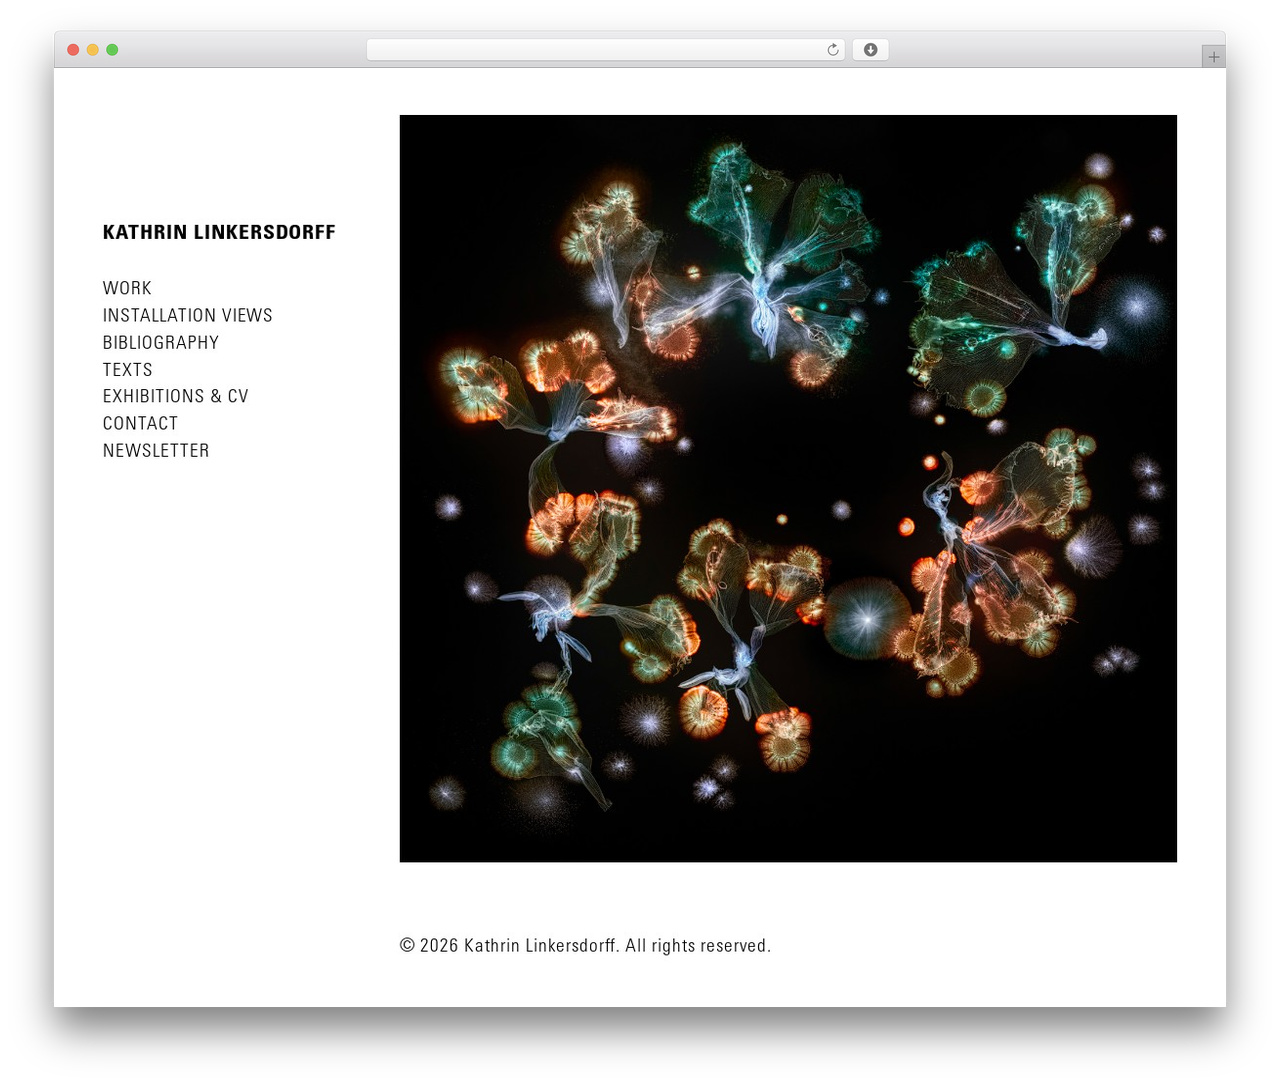Screen dimensions: 1280x1084
Task: Click the green fullscreen window button
Action: click(x=112, y=50)
